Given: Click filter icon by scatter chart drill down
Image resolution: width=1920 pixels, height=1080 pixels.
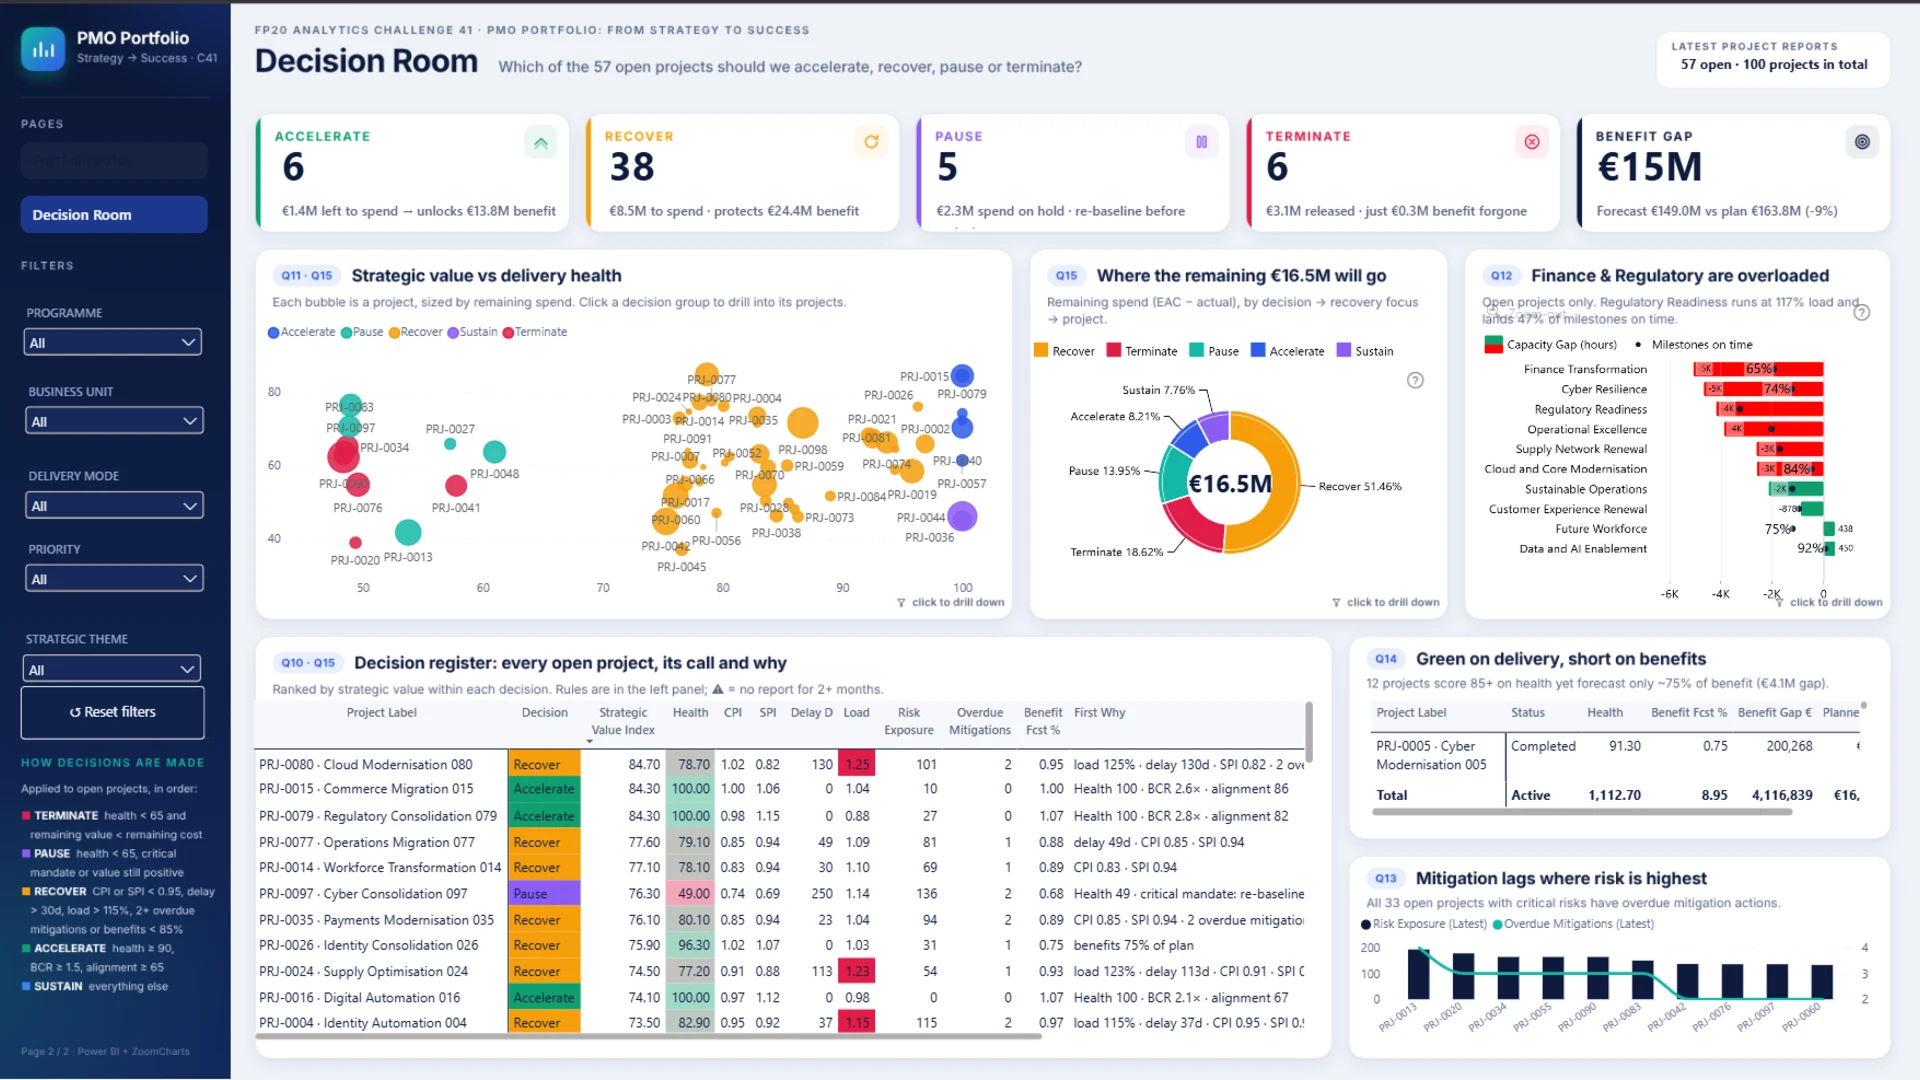Looking at the screenshot, I should click(901, 602).
